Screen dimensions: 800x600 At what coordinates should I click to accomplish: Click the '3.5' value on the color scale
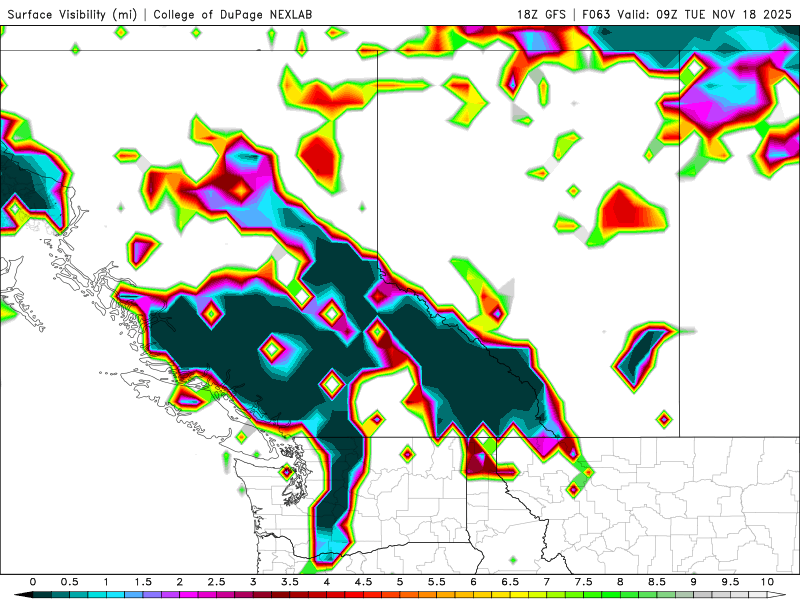pyautogui.click(x=290, y=582)
